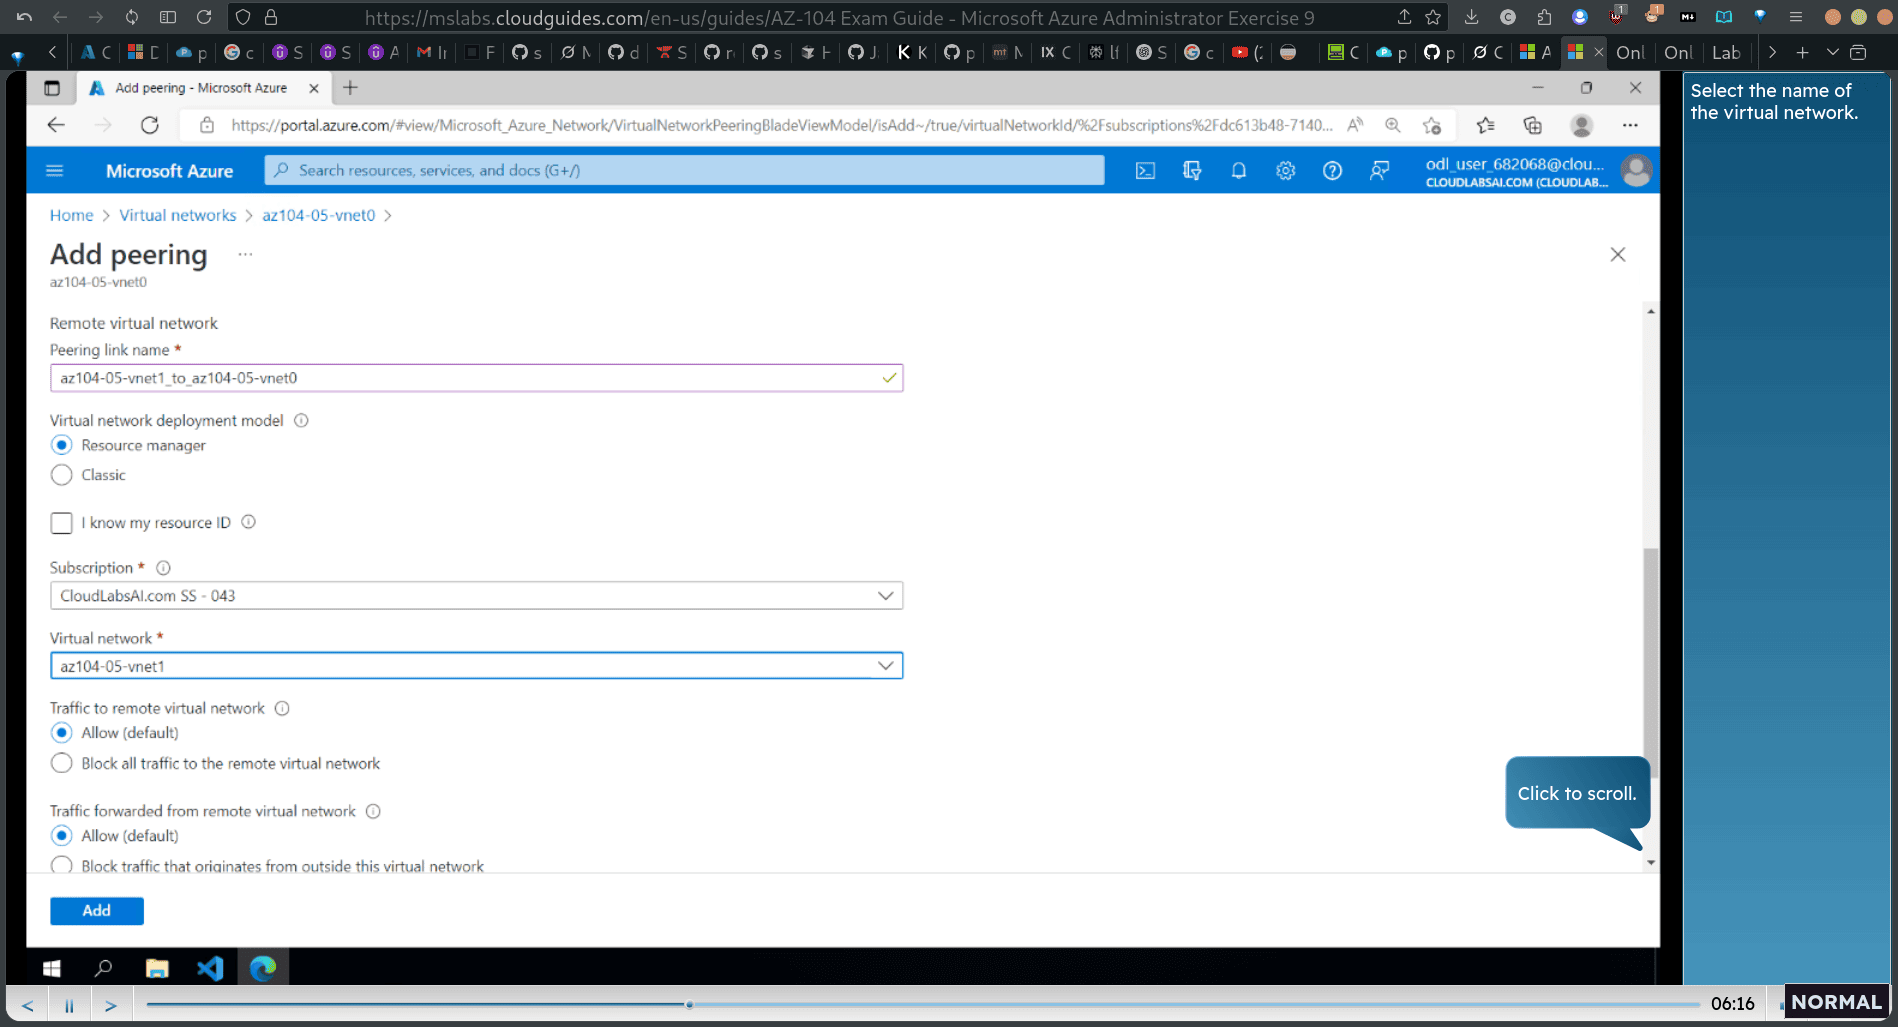The width and height of the screenshot is (1898, 1027).
Task: Click the Edge zoom magnifier icon
Action: [1392, 125]
